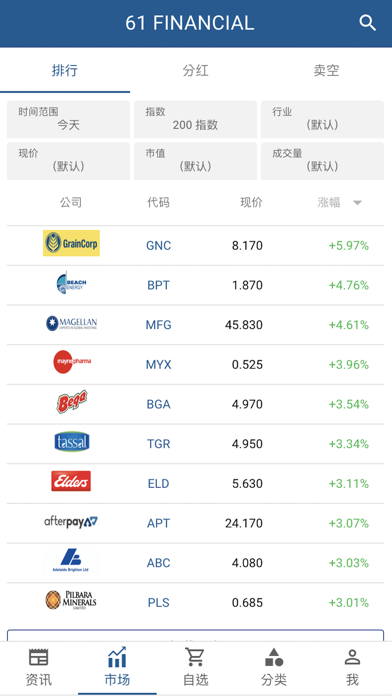Open the 市值 default filter

[195, 161]
